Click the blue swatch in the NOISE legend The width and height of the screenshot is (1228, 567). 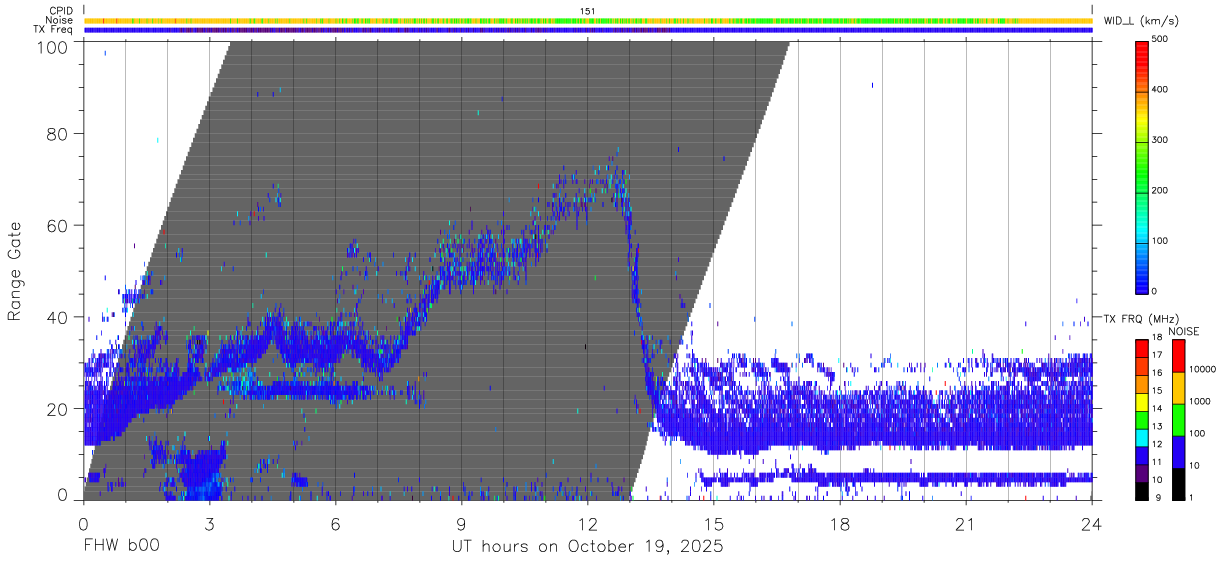(x=1178, y=451)
